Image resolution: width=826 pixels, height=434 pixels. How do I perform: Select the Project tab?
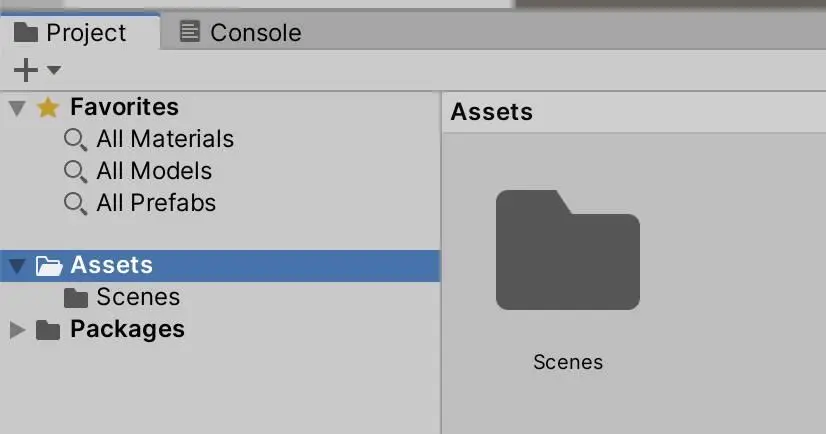tap(80, 32)
